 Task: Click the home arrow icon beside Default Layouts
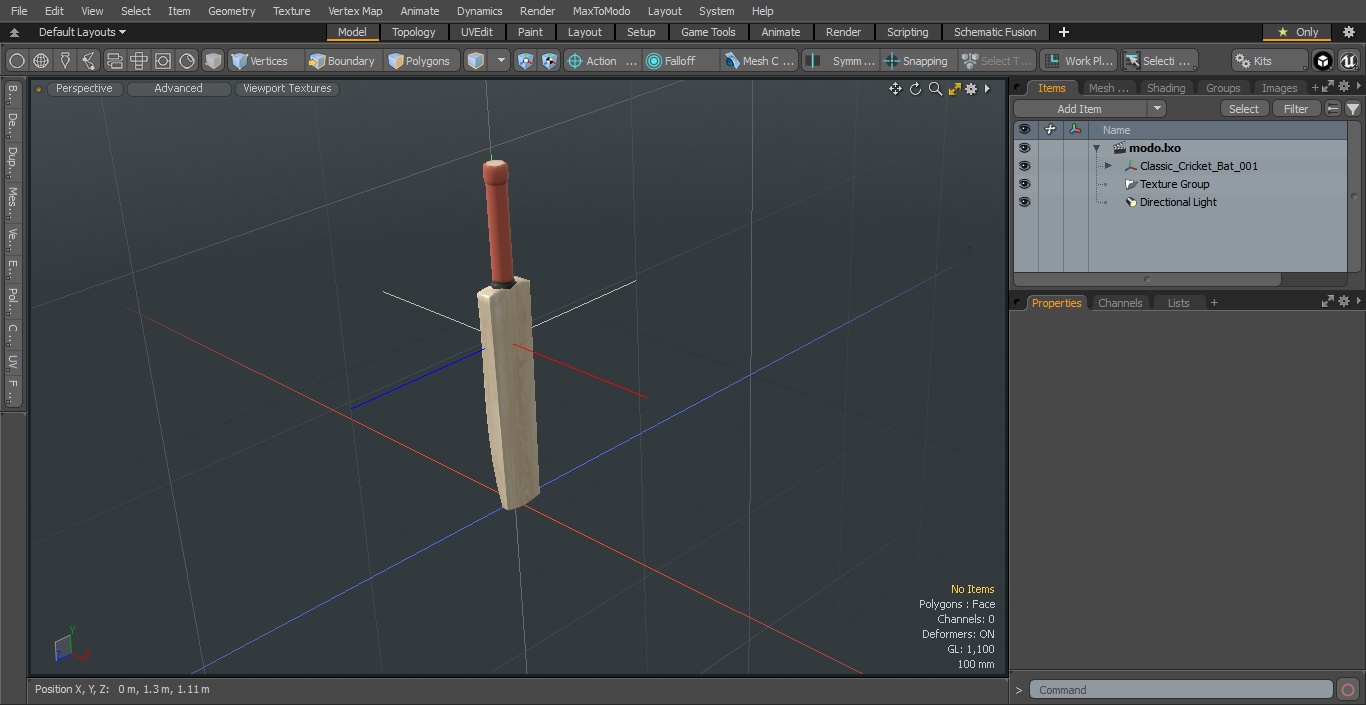[14, 32]
